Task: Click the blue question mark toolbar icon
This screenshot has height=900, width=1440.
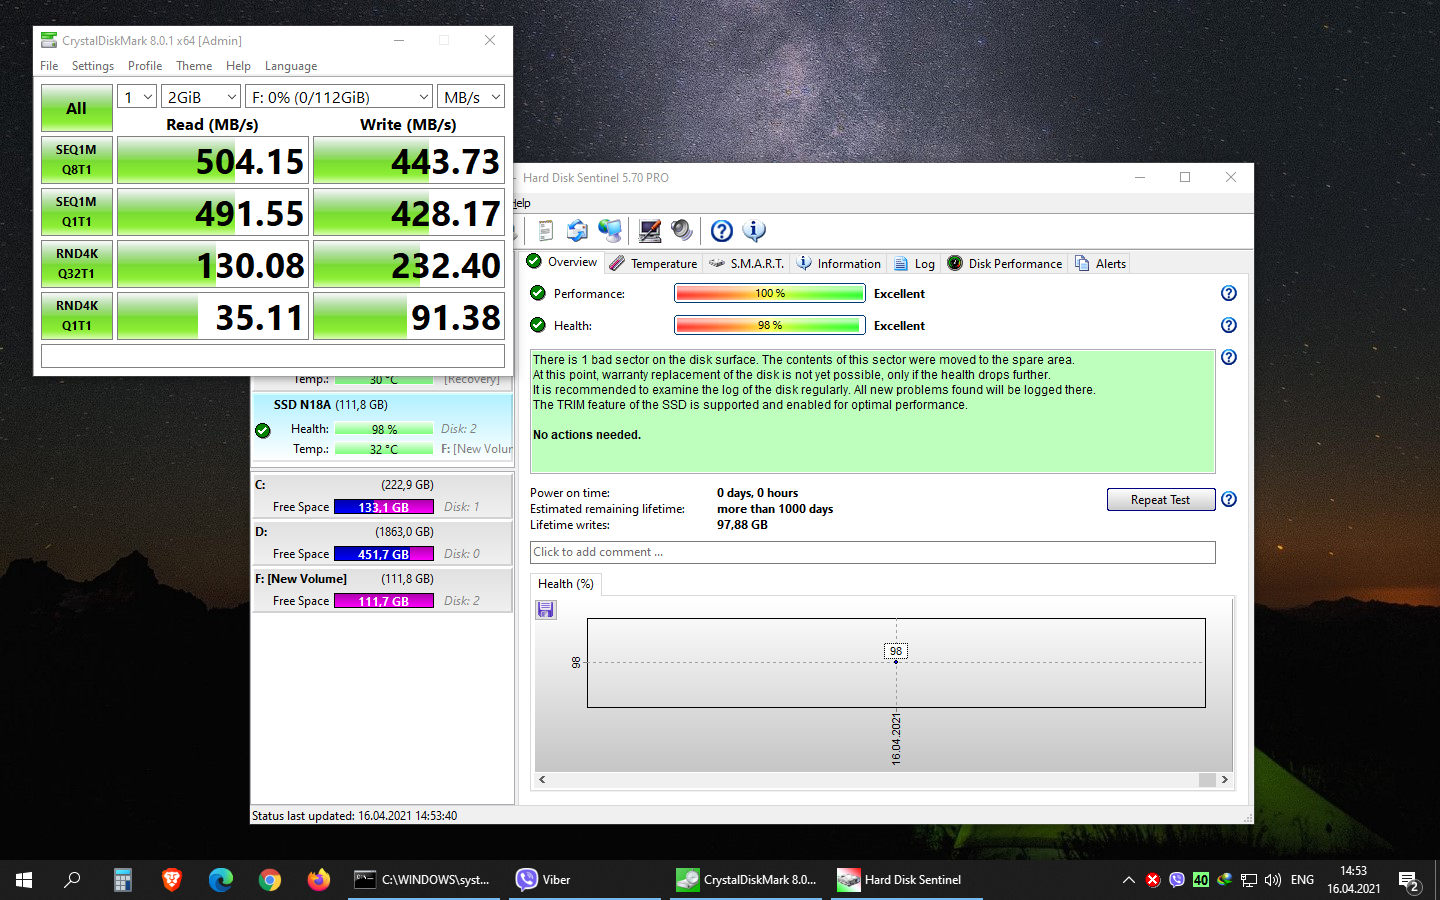Action: point(721,231)
